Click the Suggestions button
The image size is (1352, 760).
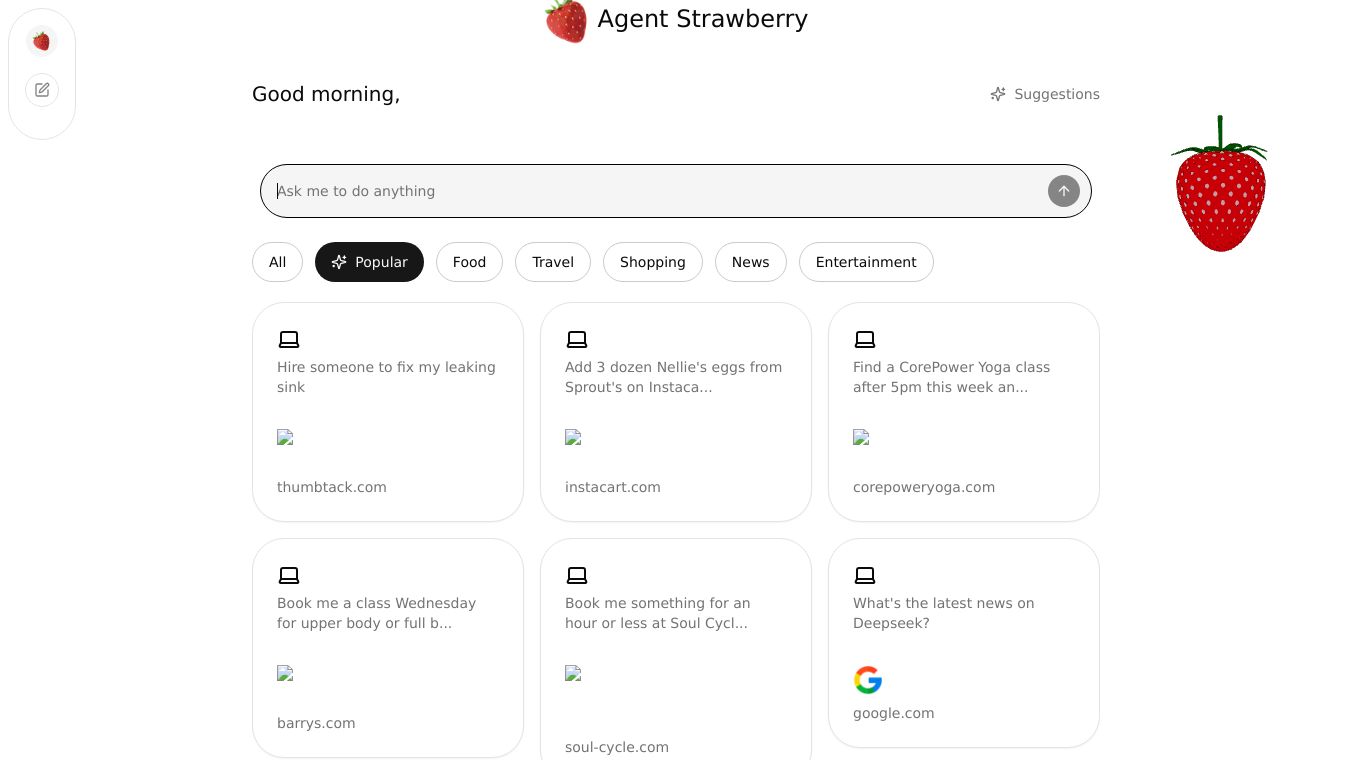click(1045, 94)
